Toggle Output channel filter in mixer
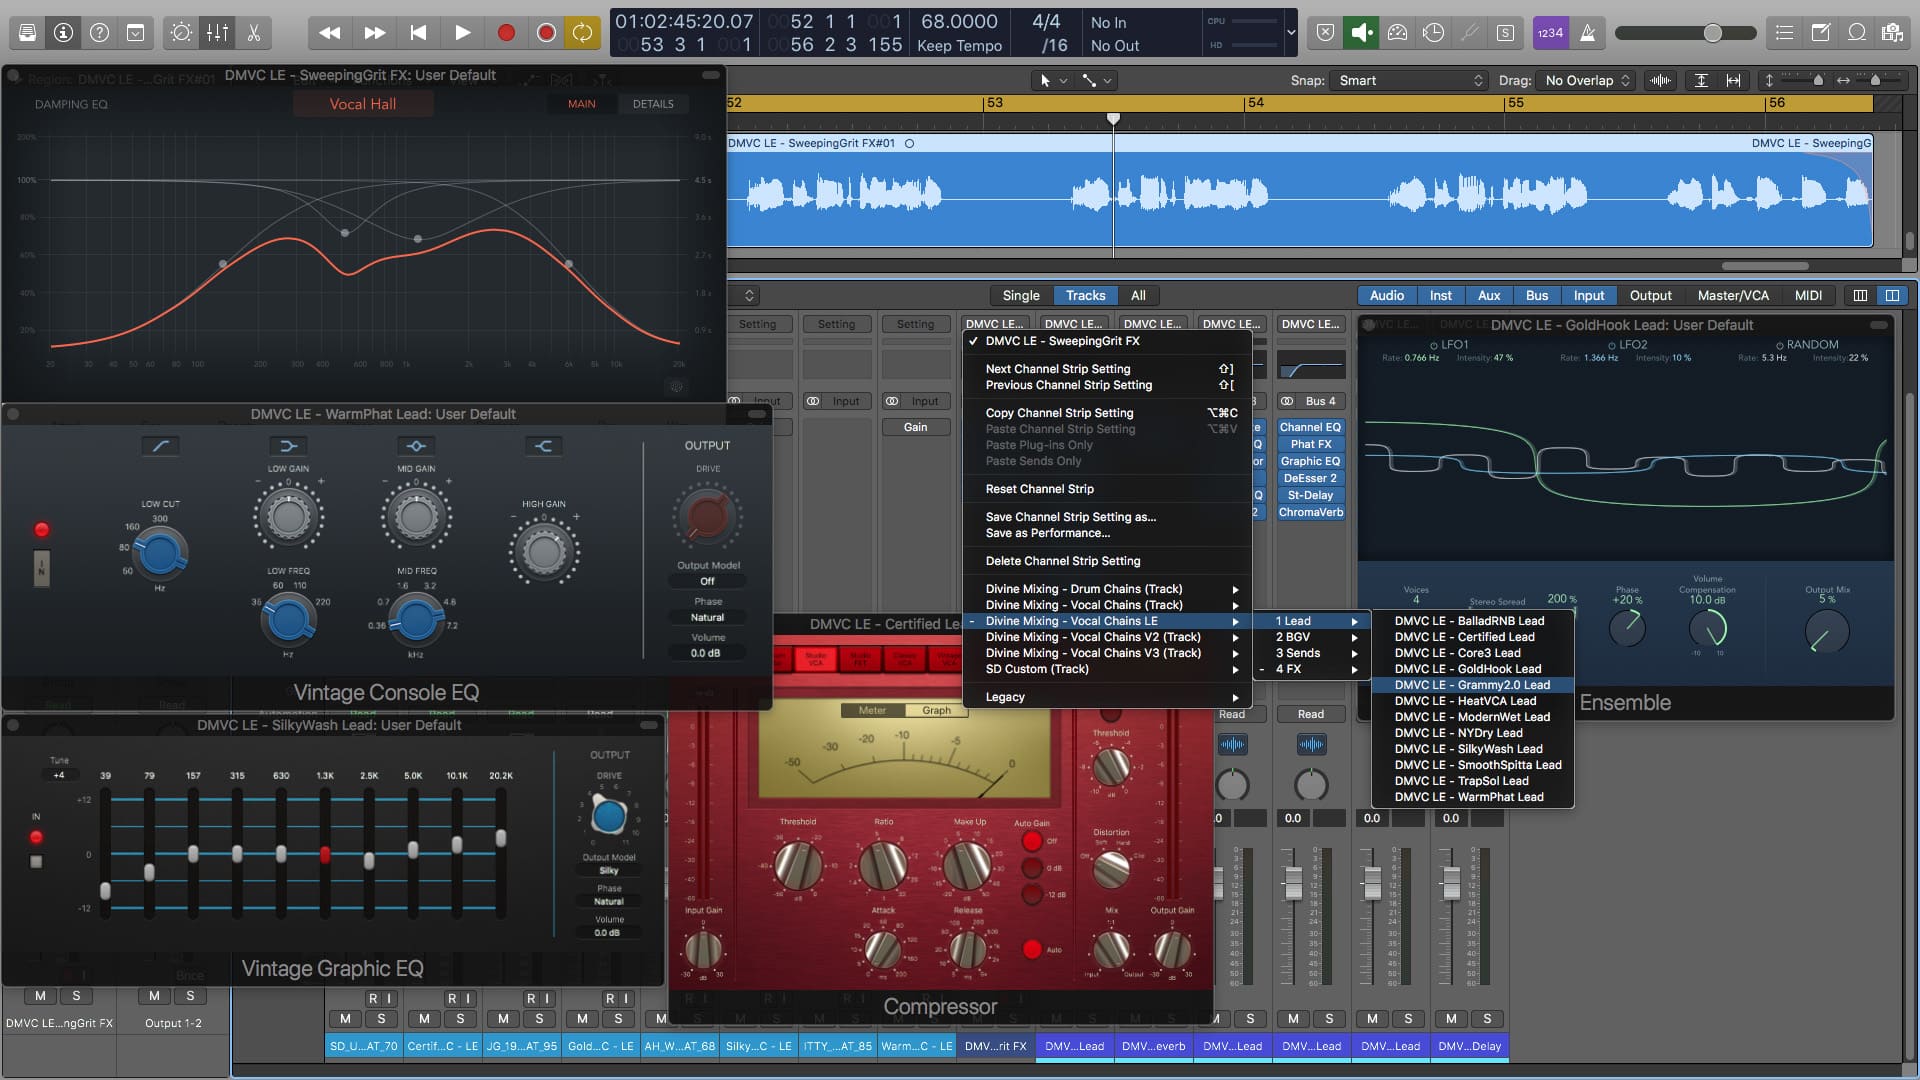This screenshot has width=1920, height=1080. 1650,296
